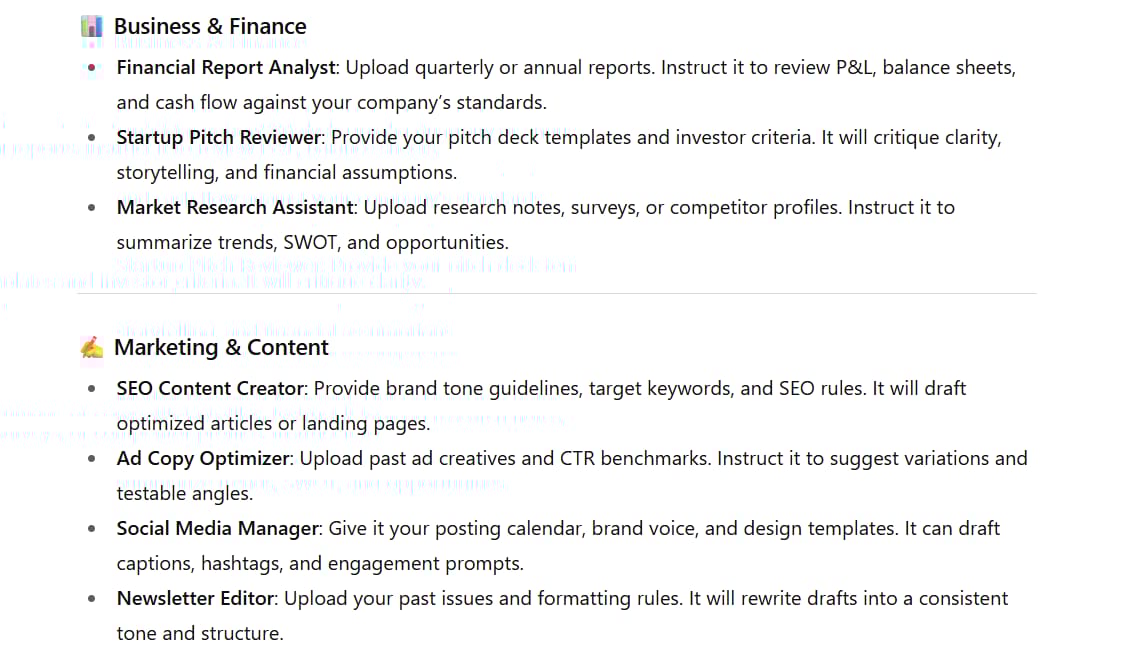This screenshot has width=1148, height=661.
Task: Click the bold Newsletter Editor text
Action: 199,599
